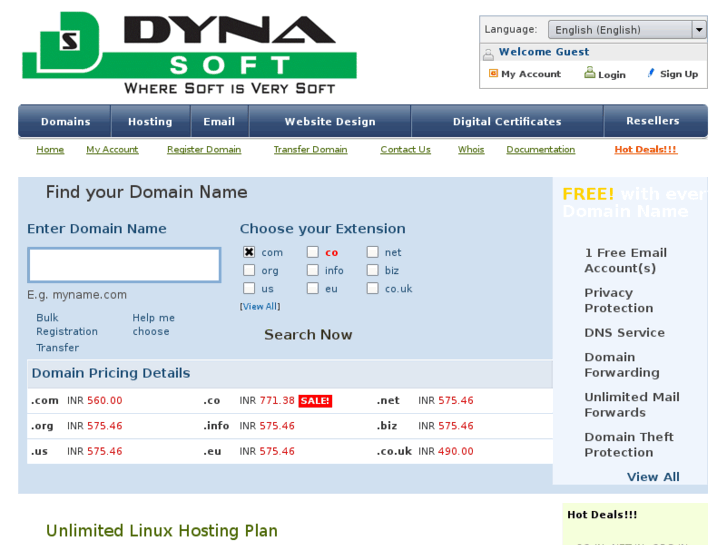The height and width of the screenshot is (545, 727).
Task: Click the Help me choose link
Action: 153,325
